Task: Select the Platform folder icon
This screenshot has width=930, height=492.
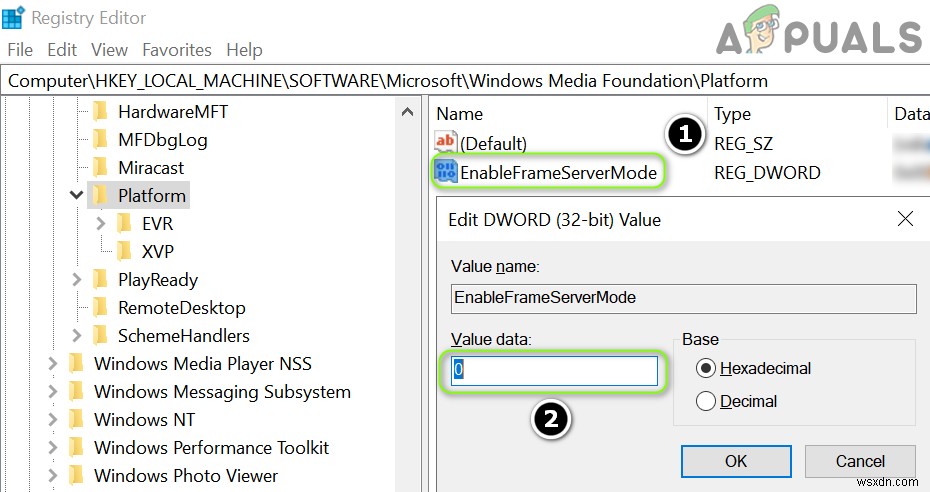Action: 100,195
